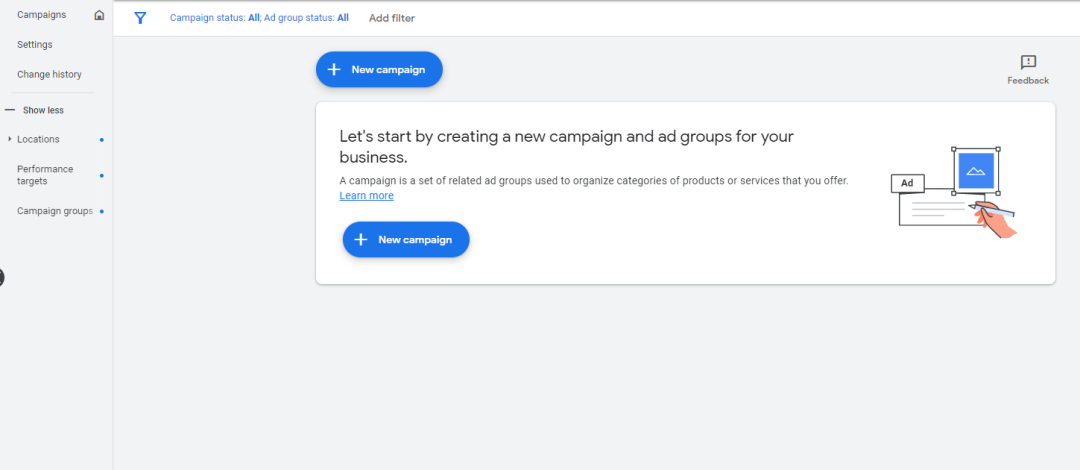Click the plus icon on the New campaign button above the card
The height and width of the screenshot is (470, 1080).
[334, 70]
